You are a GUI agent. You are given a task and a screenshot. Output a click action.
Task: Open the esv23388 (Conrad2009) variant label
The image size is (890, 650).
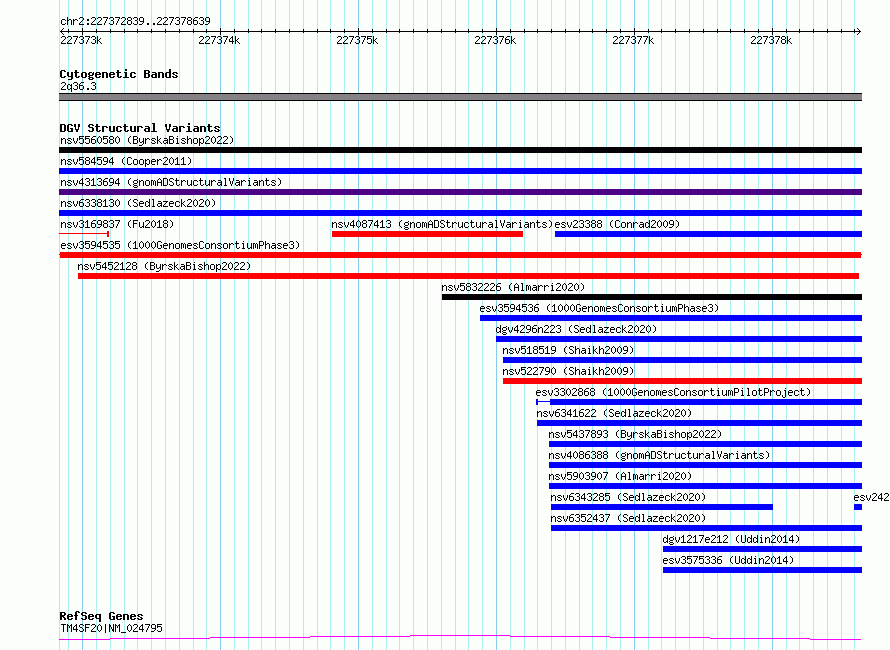(x=617, y=224)
